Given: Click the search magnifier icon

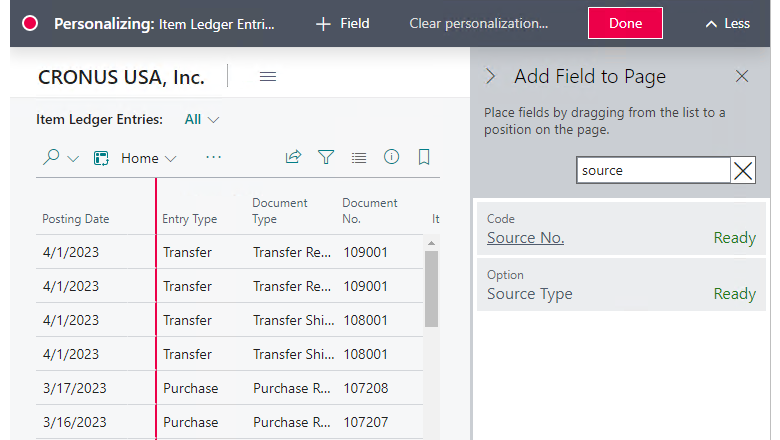Looking at the screenshot, I should point(51,158).
